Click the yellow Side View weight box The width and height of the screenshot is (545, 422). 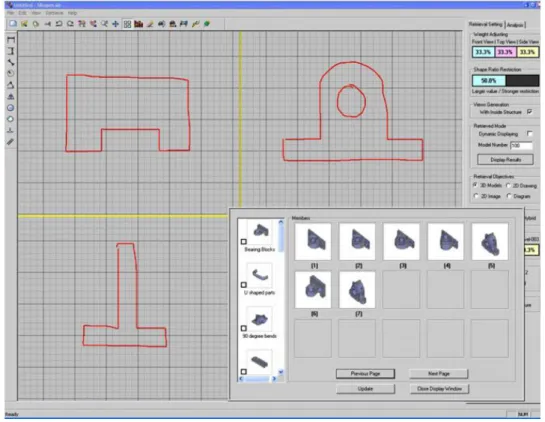tap(528, 52)
